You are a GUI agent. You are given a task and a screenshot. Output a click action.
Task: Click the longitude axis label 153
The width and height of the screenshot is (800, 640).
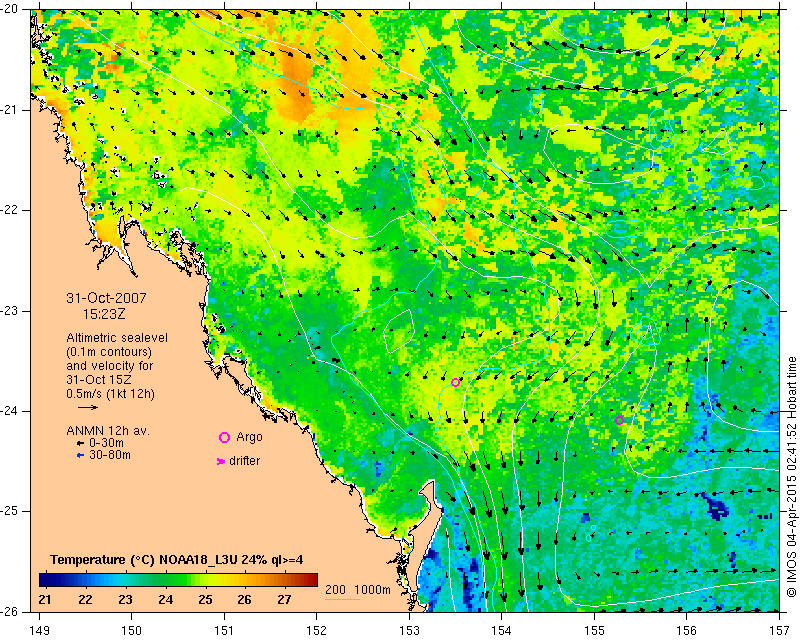click(409, 630)
